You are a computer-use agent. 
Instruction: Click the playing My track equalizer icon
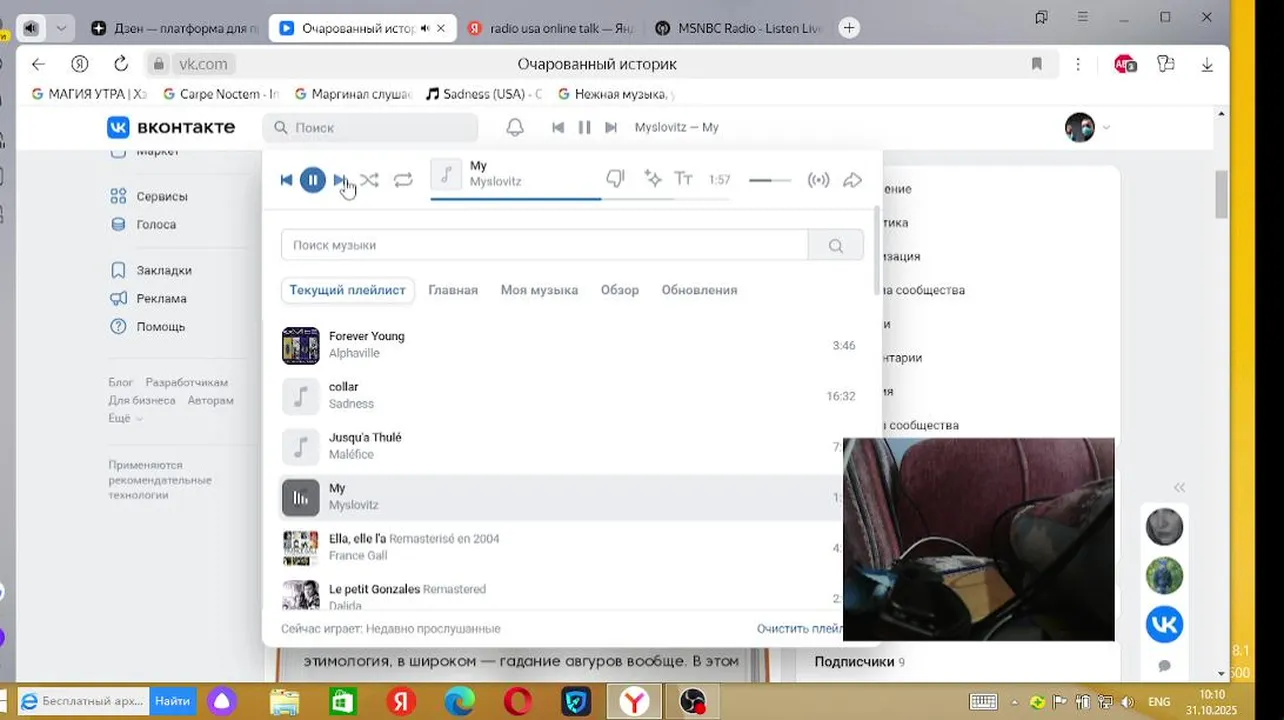tap(301, 497)
